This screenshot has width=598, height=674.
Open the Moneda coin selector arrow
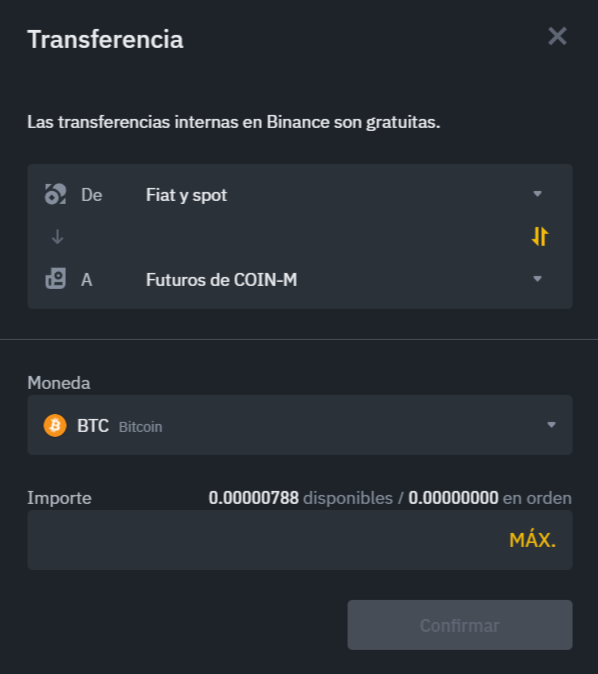[552, 425]
